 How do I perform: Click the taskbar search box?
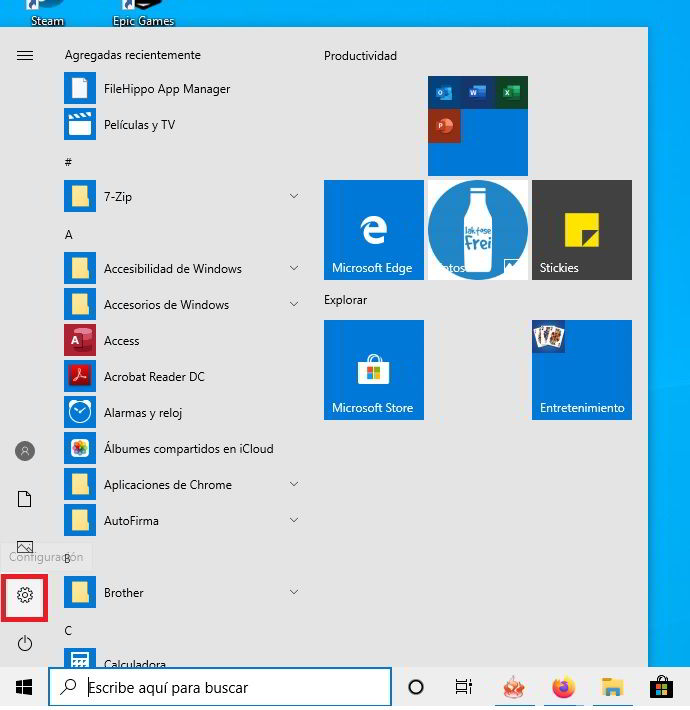(x=220, y=687)
